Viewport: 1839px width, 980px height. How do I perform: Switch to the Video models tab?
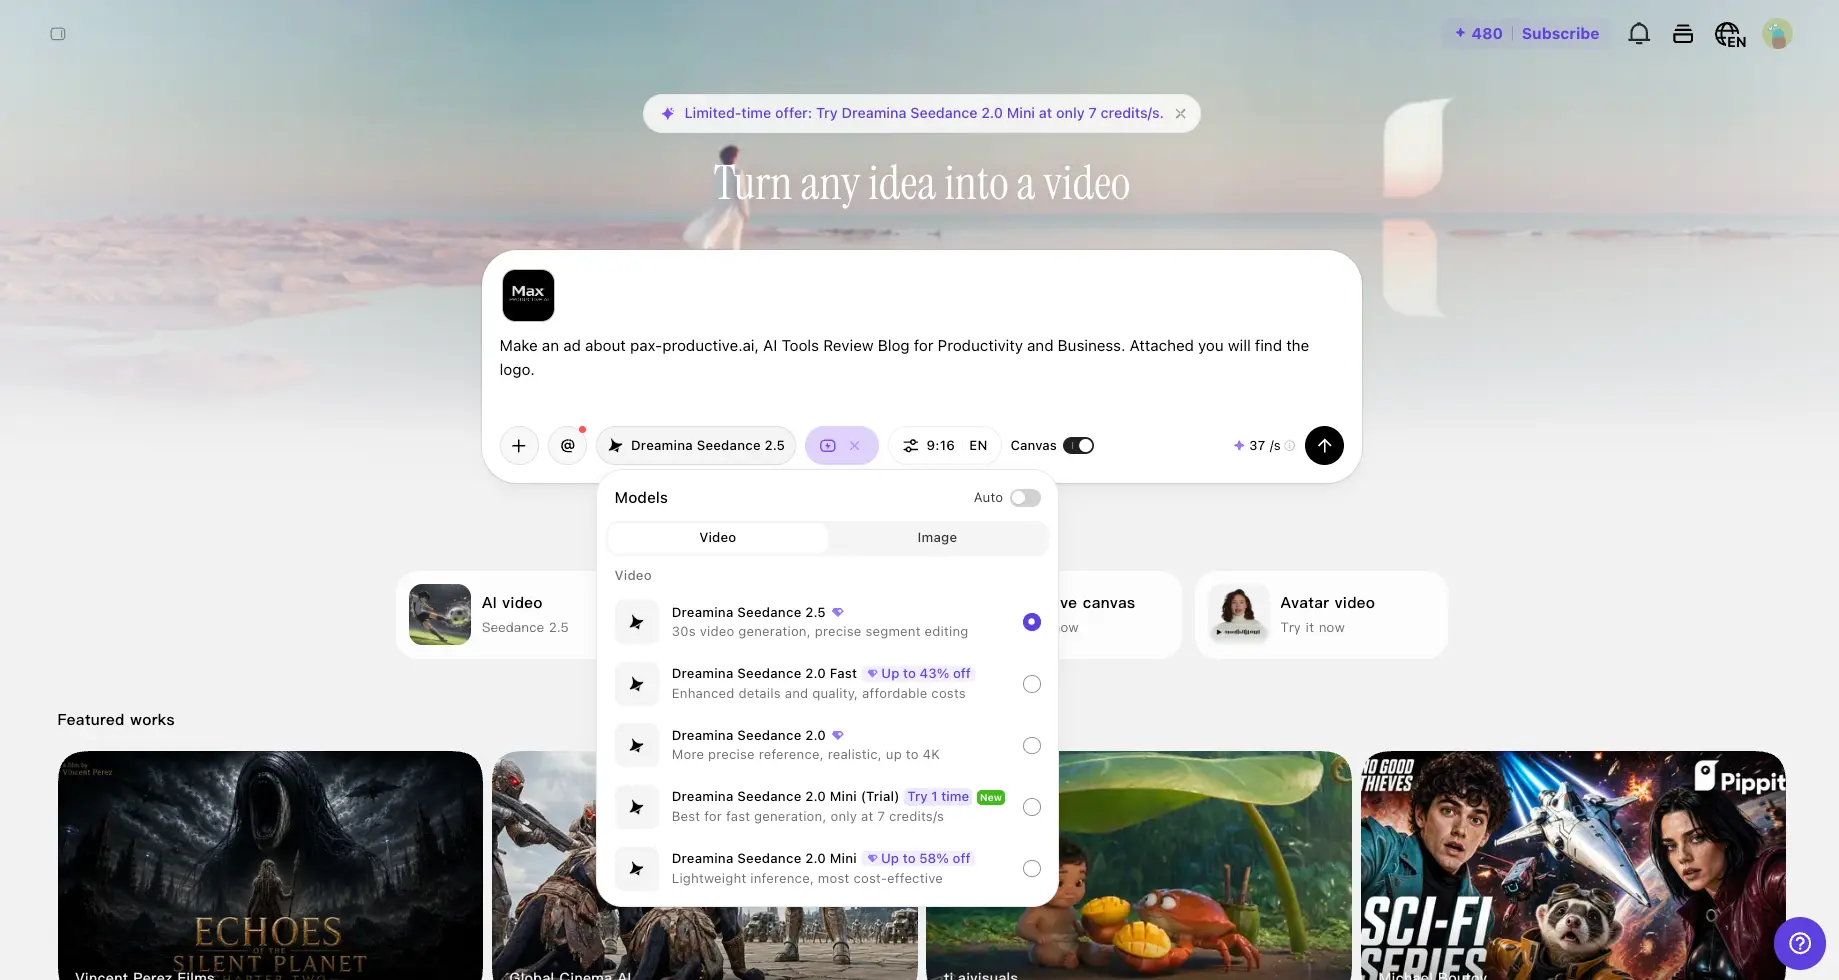718,538
